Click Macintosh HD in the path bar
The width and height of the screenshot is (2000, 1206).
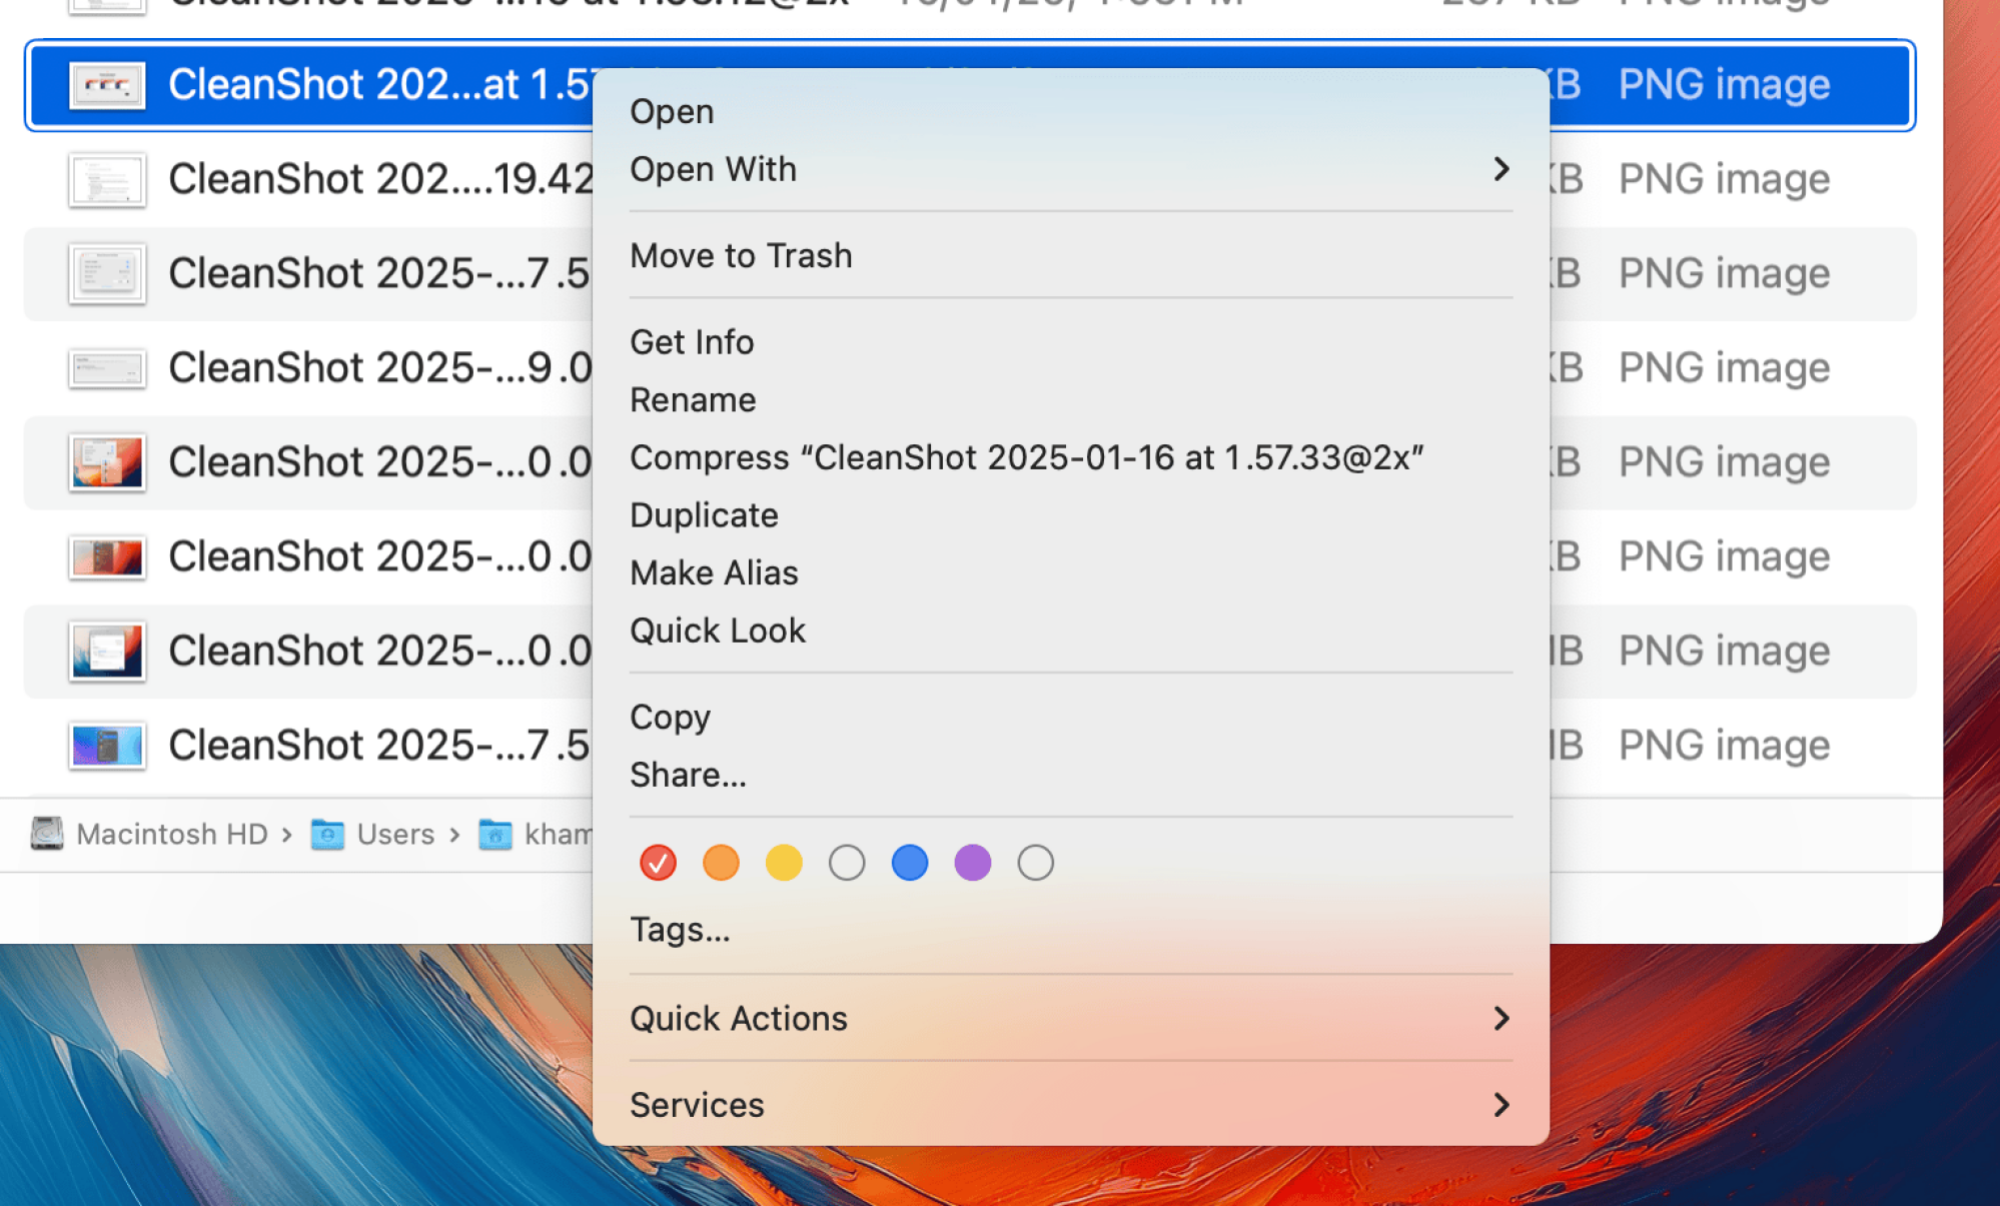pos(172,834)
